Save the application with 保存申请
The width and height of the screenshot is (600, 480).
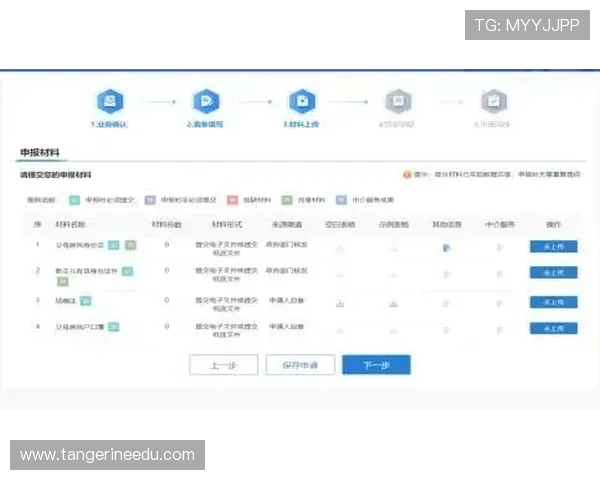click(300, 365)
